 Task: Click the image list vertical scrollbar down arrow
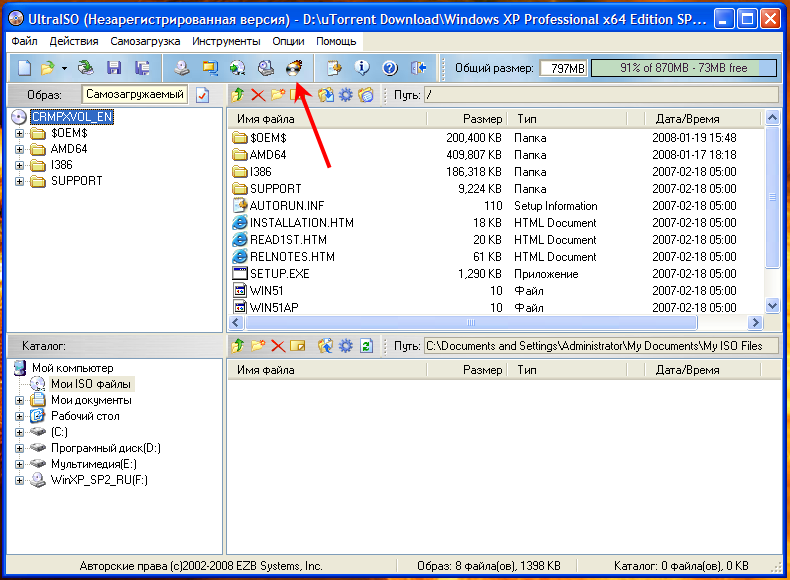pos(772,305)
